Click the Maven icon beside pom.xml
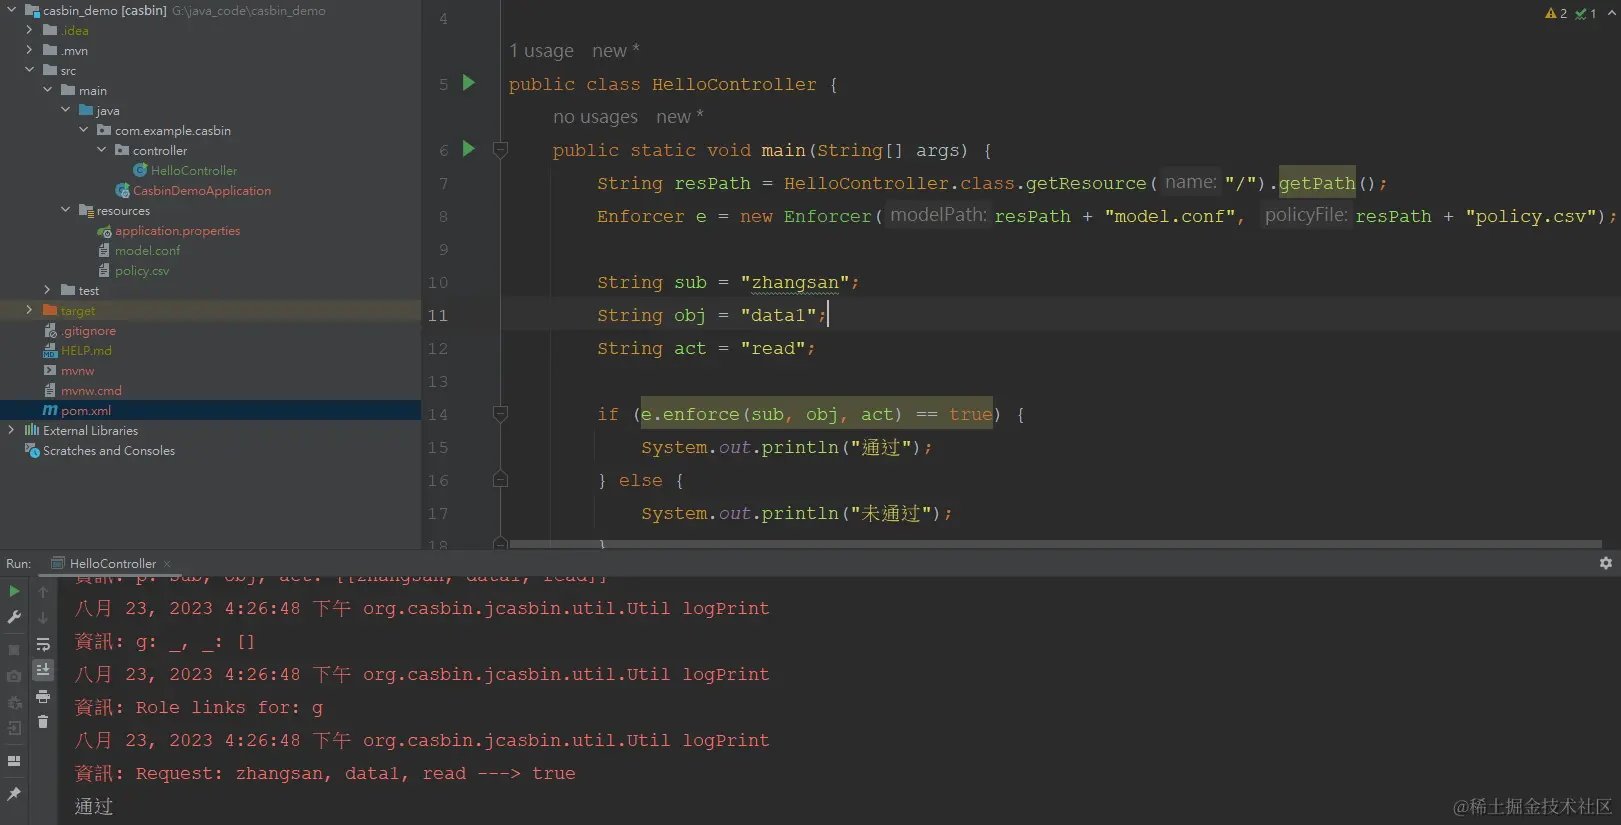1621x825 pixels. 50,410
